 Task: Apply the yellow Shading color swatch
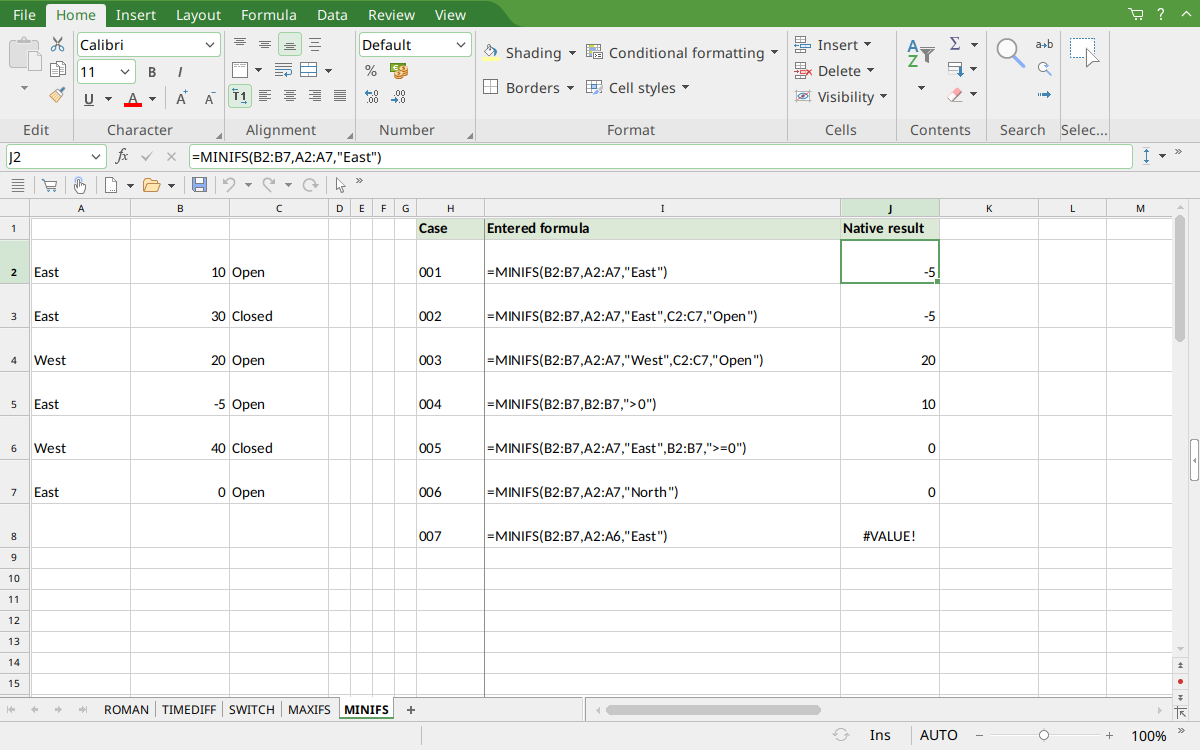491,53
